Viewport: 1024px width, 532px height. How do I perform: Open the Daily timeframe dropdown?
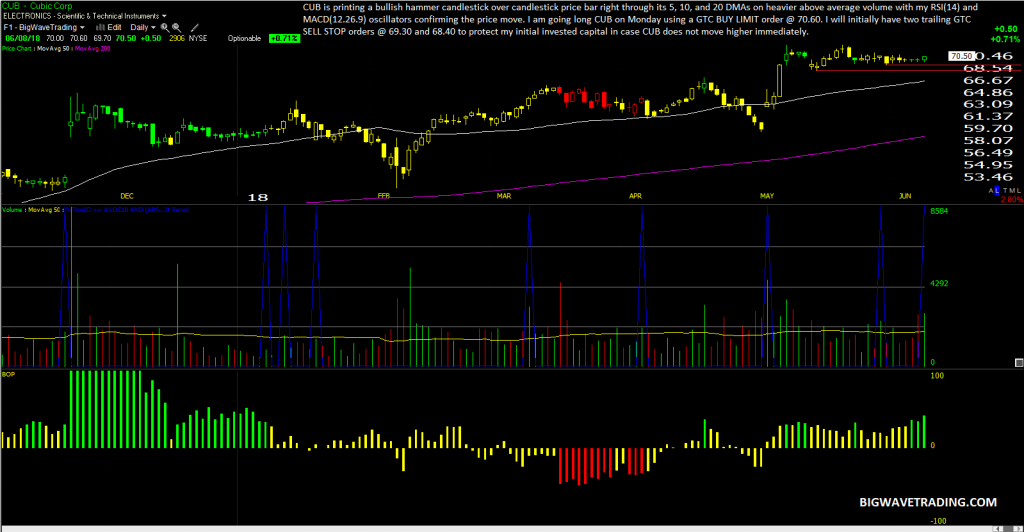143,27
